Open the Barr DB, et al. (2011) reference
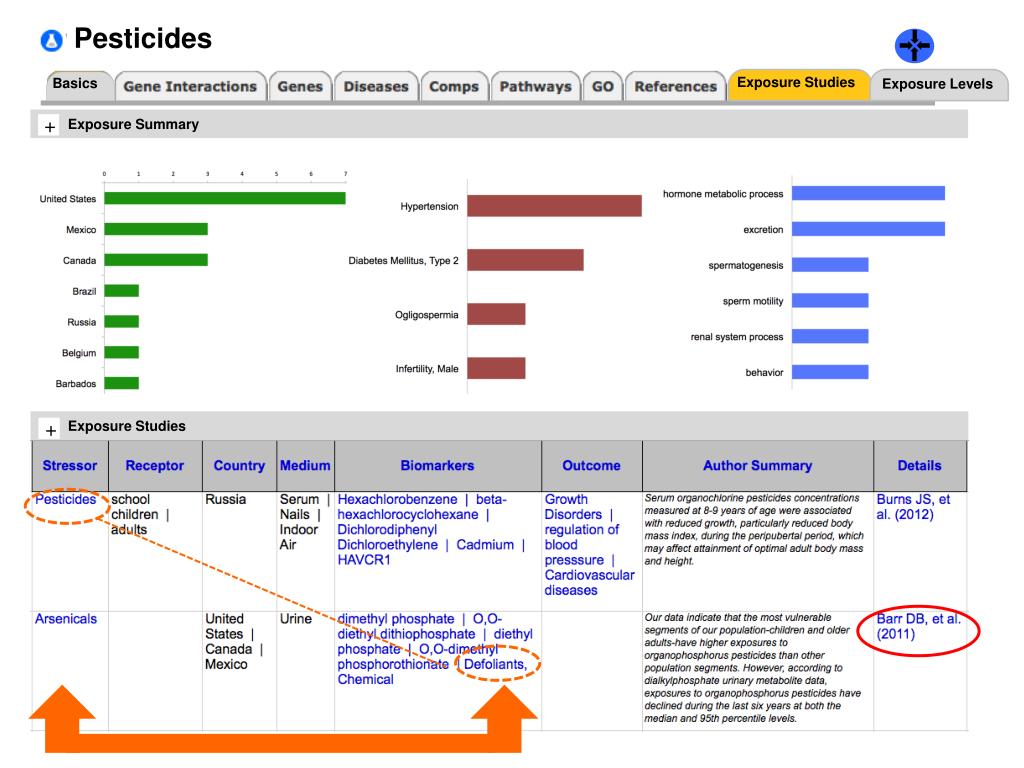The height and width of the screenshot is (768, 1024). [x=918, y=626]
